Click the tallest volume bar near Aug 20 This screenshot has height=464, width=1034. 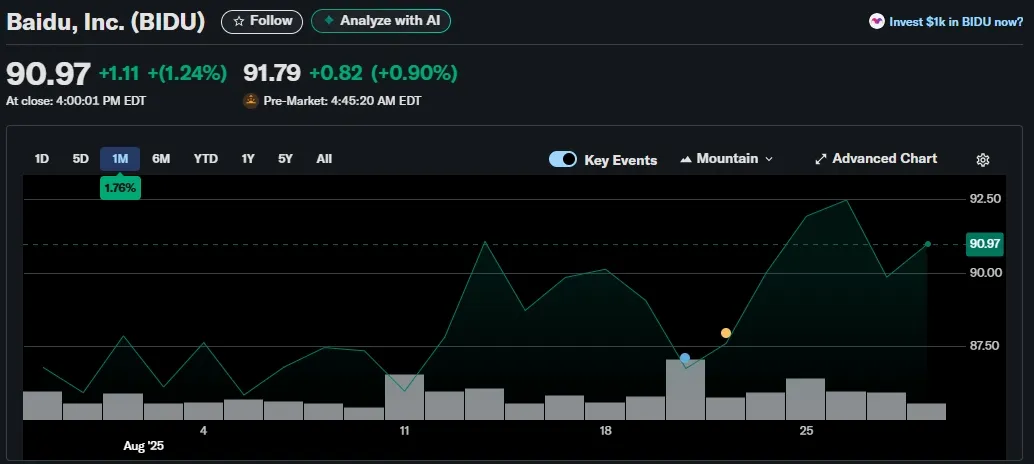point(685,390)
